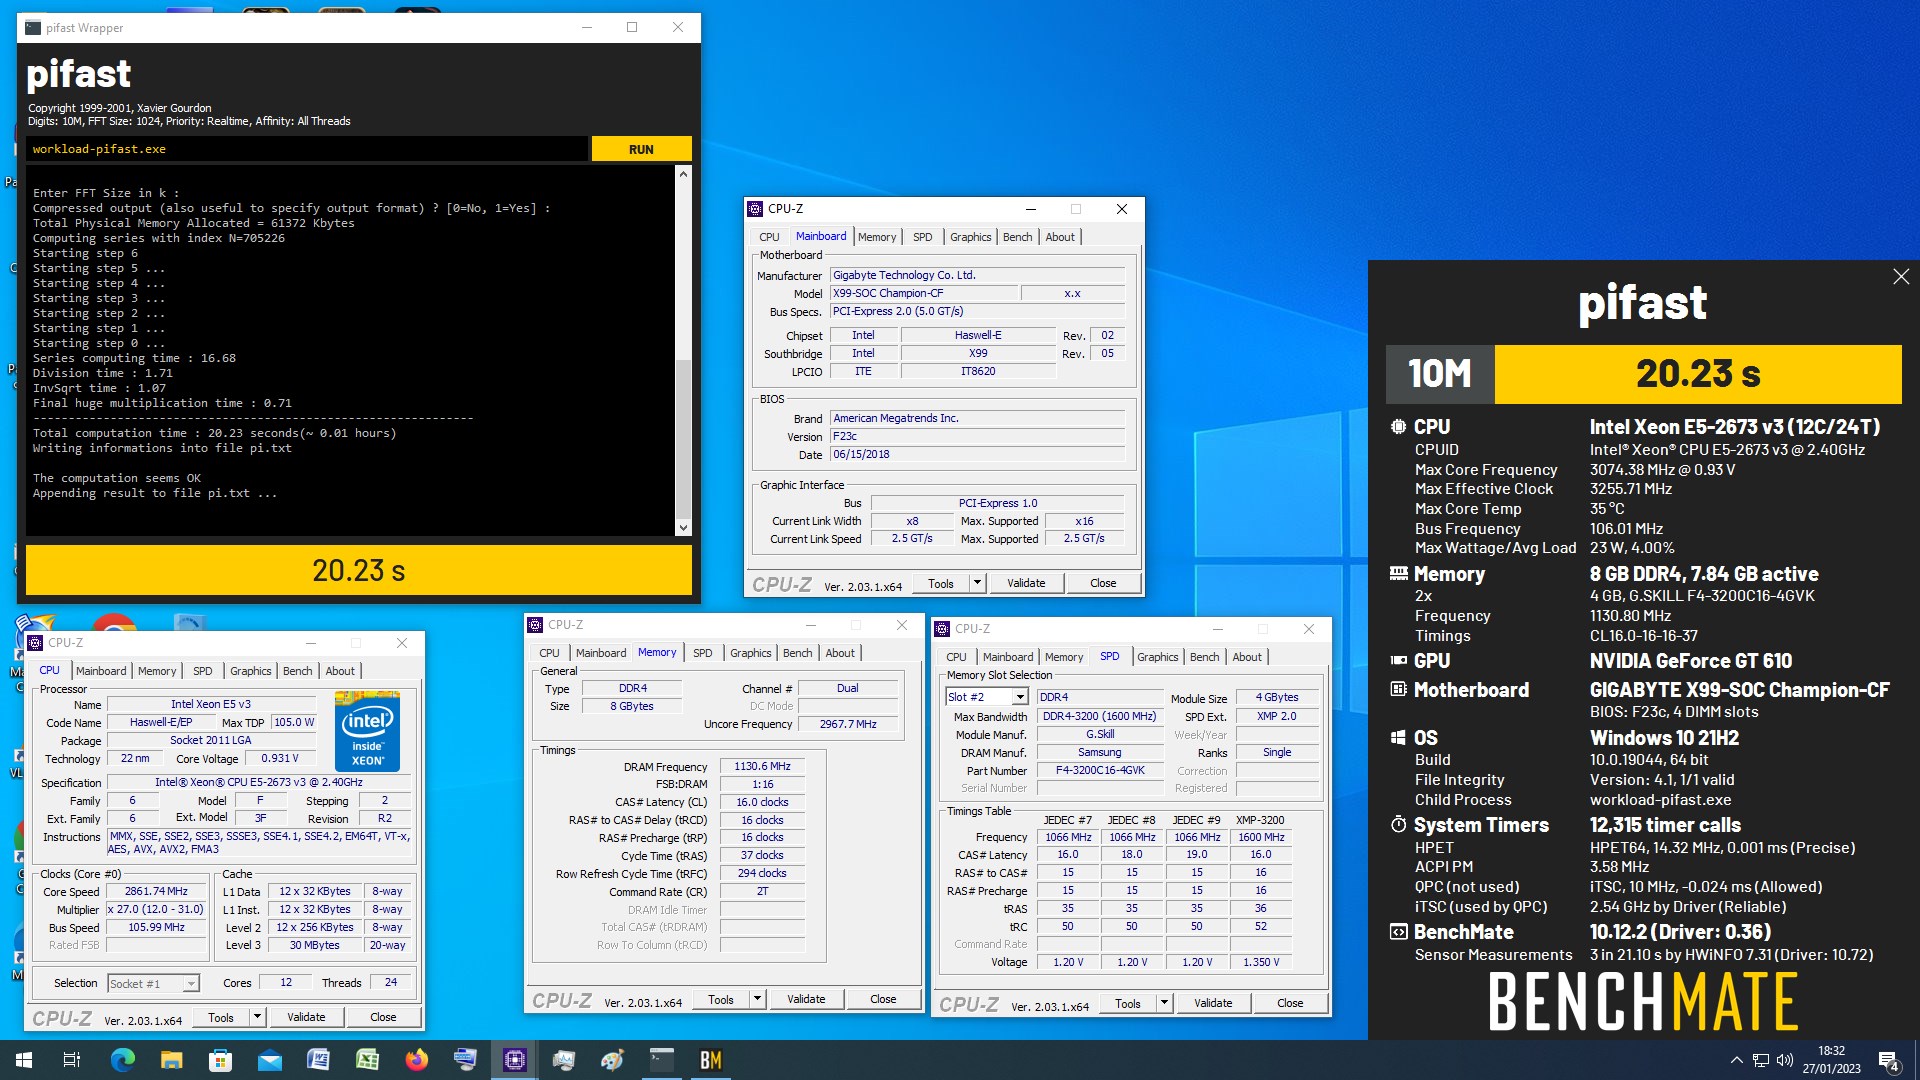The width and height of the screenshot is (1920, 1080).
Task: Open Paint from the taskbar
Action: coord(613,1060)
